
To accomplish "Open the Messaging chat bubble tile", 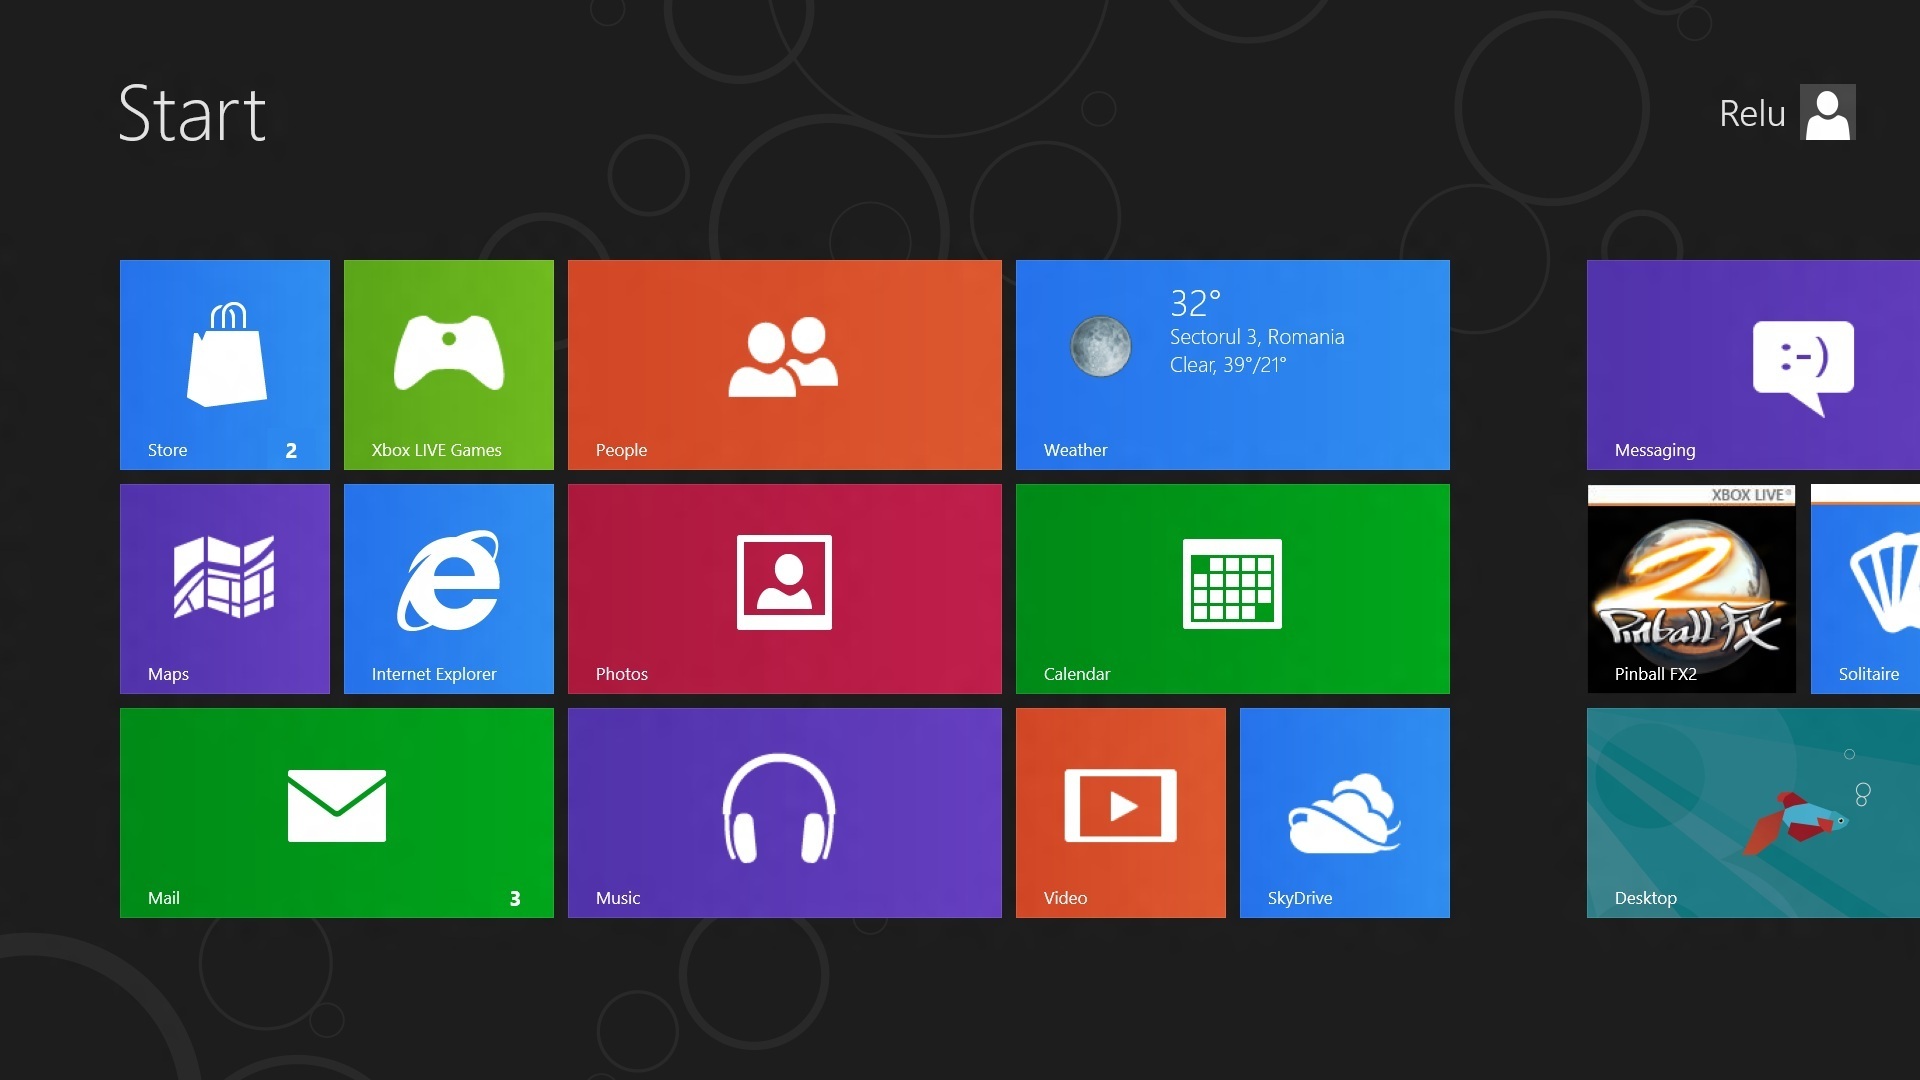I will tap(1753, 365).
